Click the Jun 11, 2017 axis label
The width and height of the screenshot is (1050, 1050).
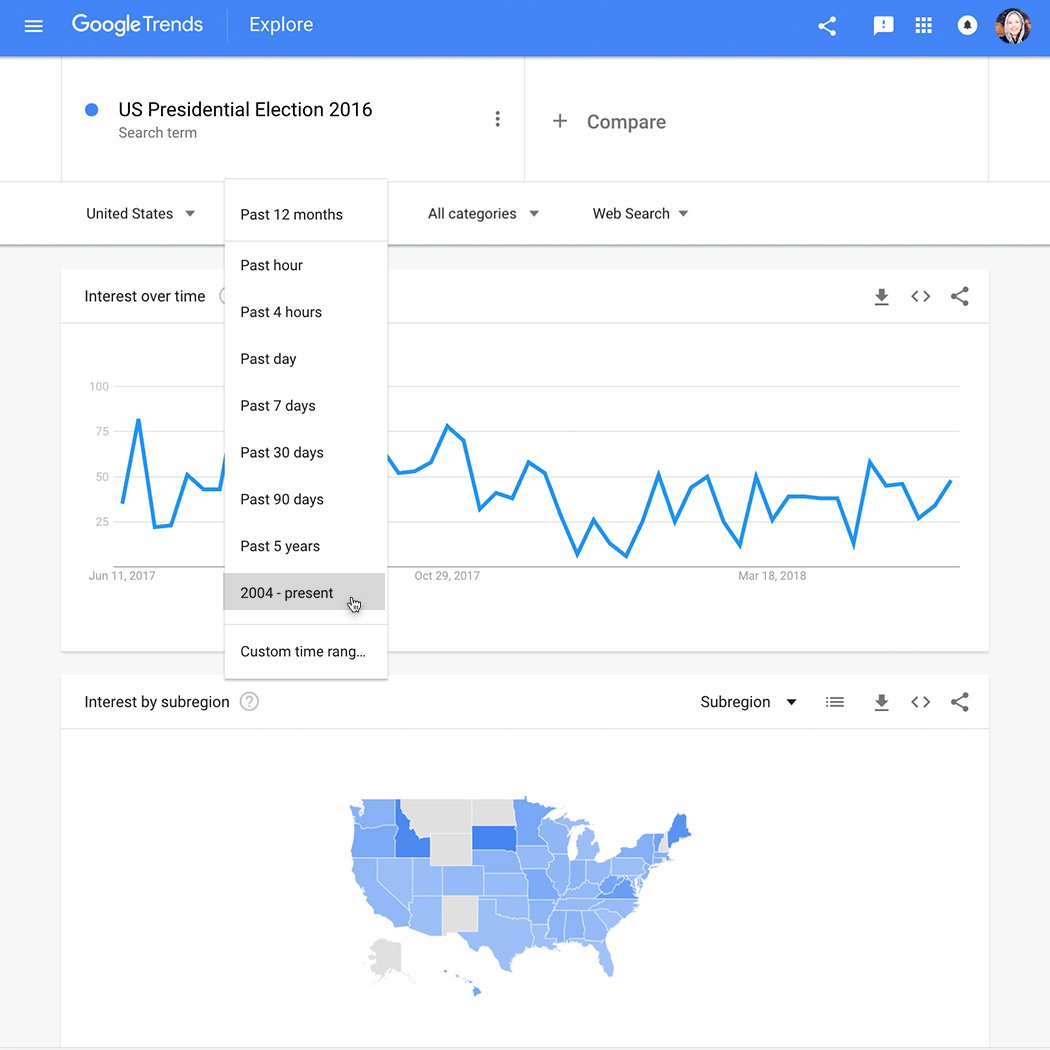[122, 576]
